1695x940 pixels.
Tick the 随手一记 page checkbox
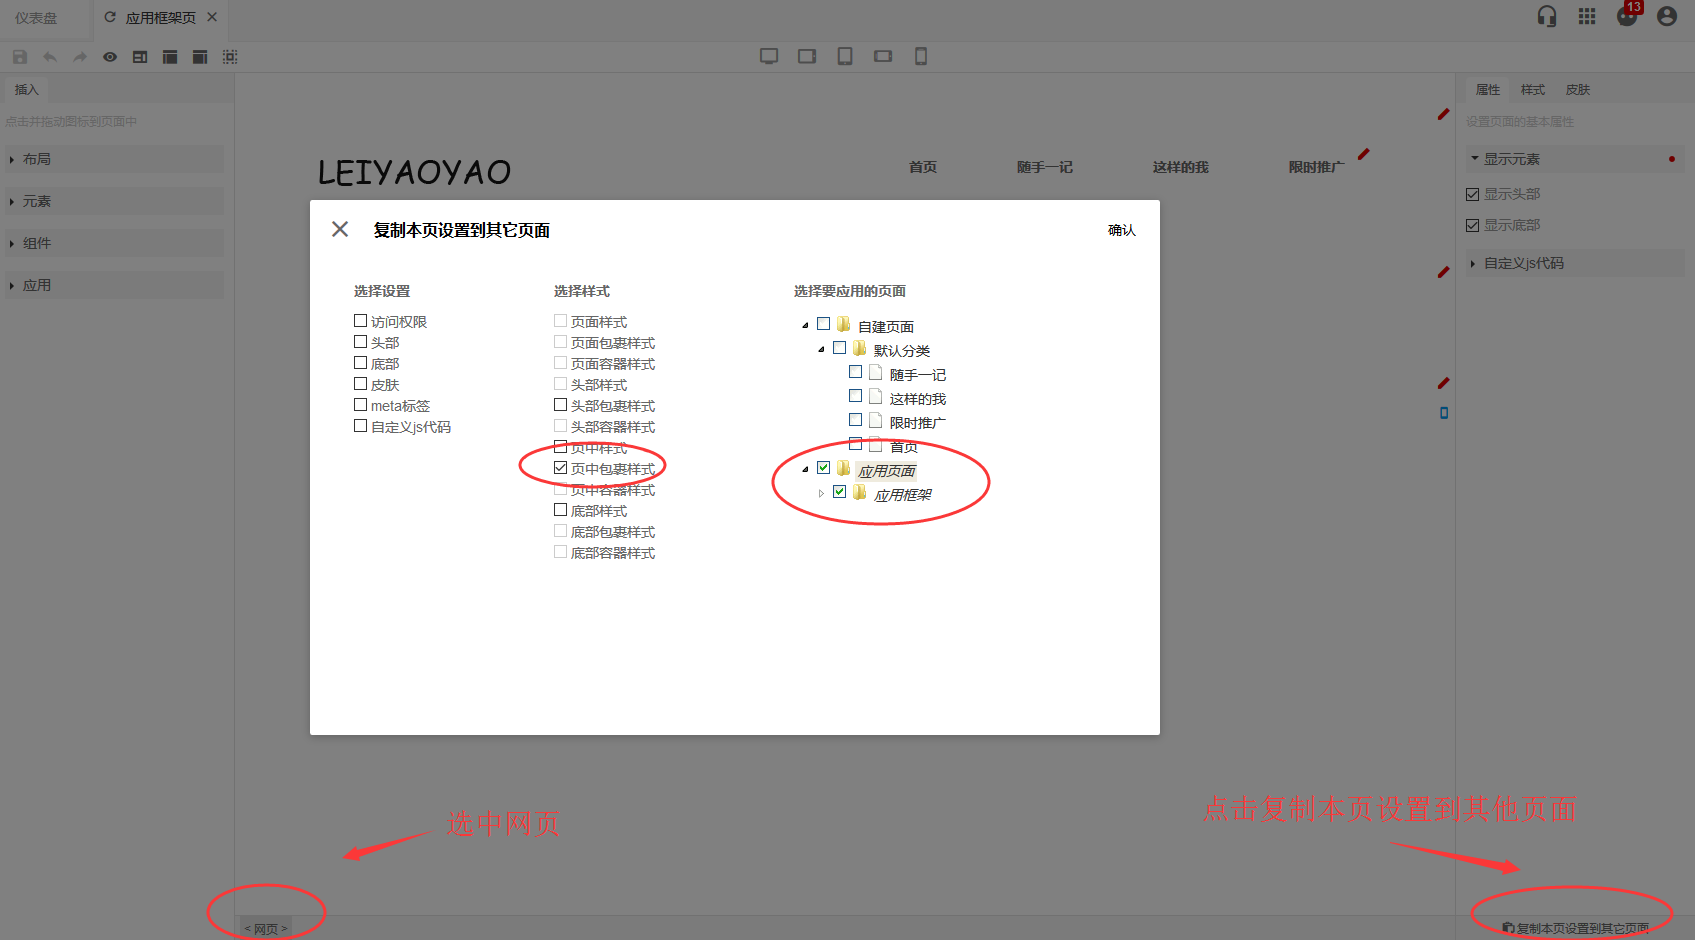[x=856, y=372]
